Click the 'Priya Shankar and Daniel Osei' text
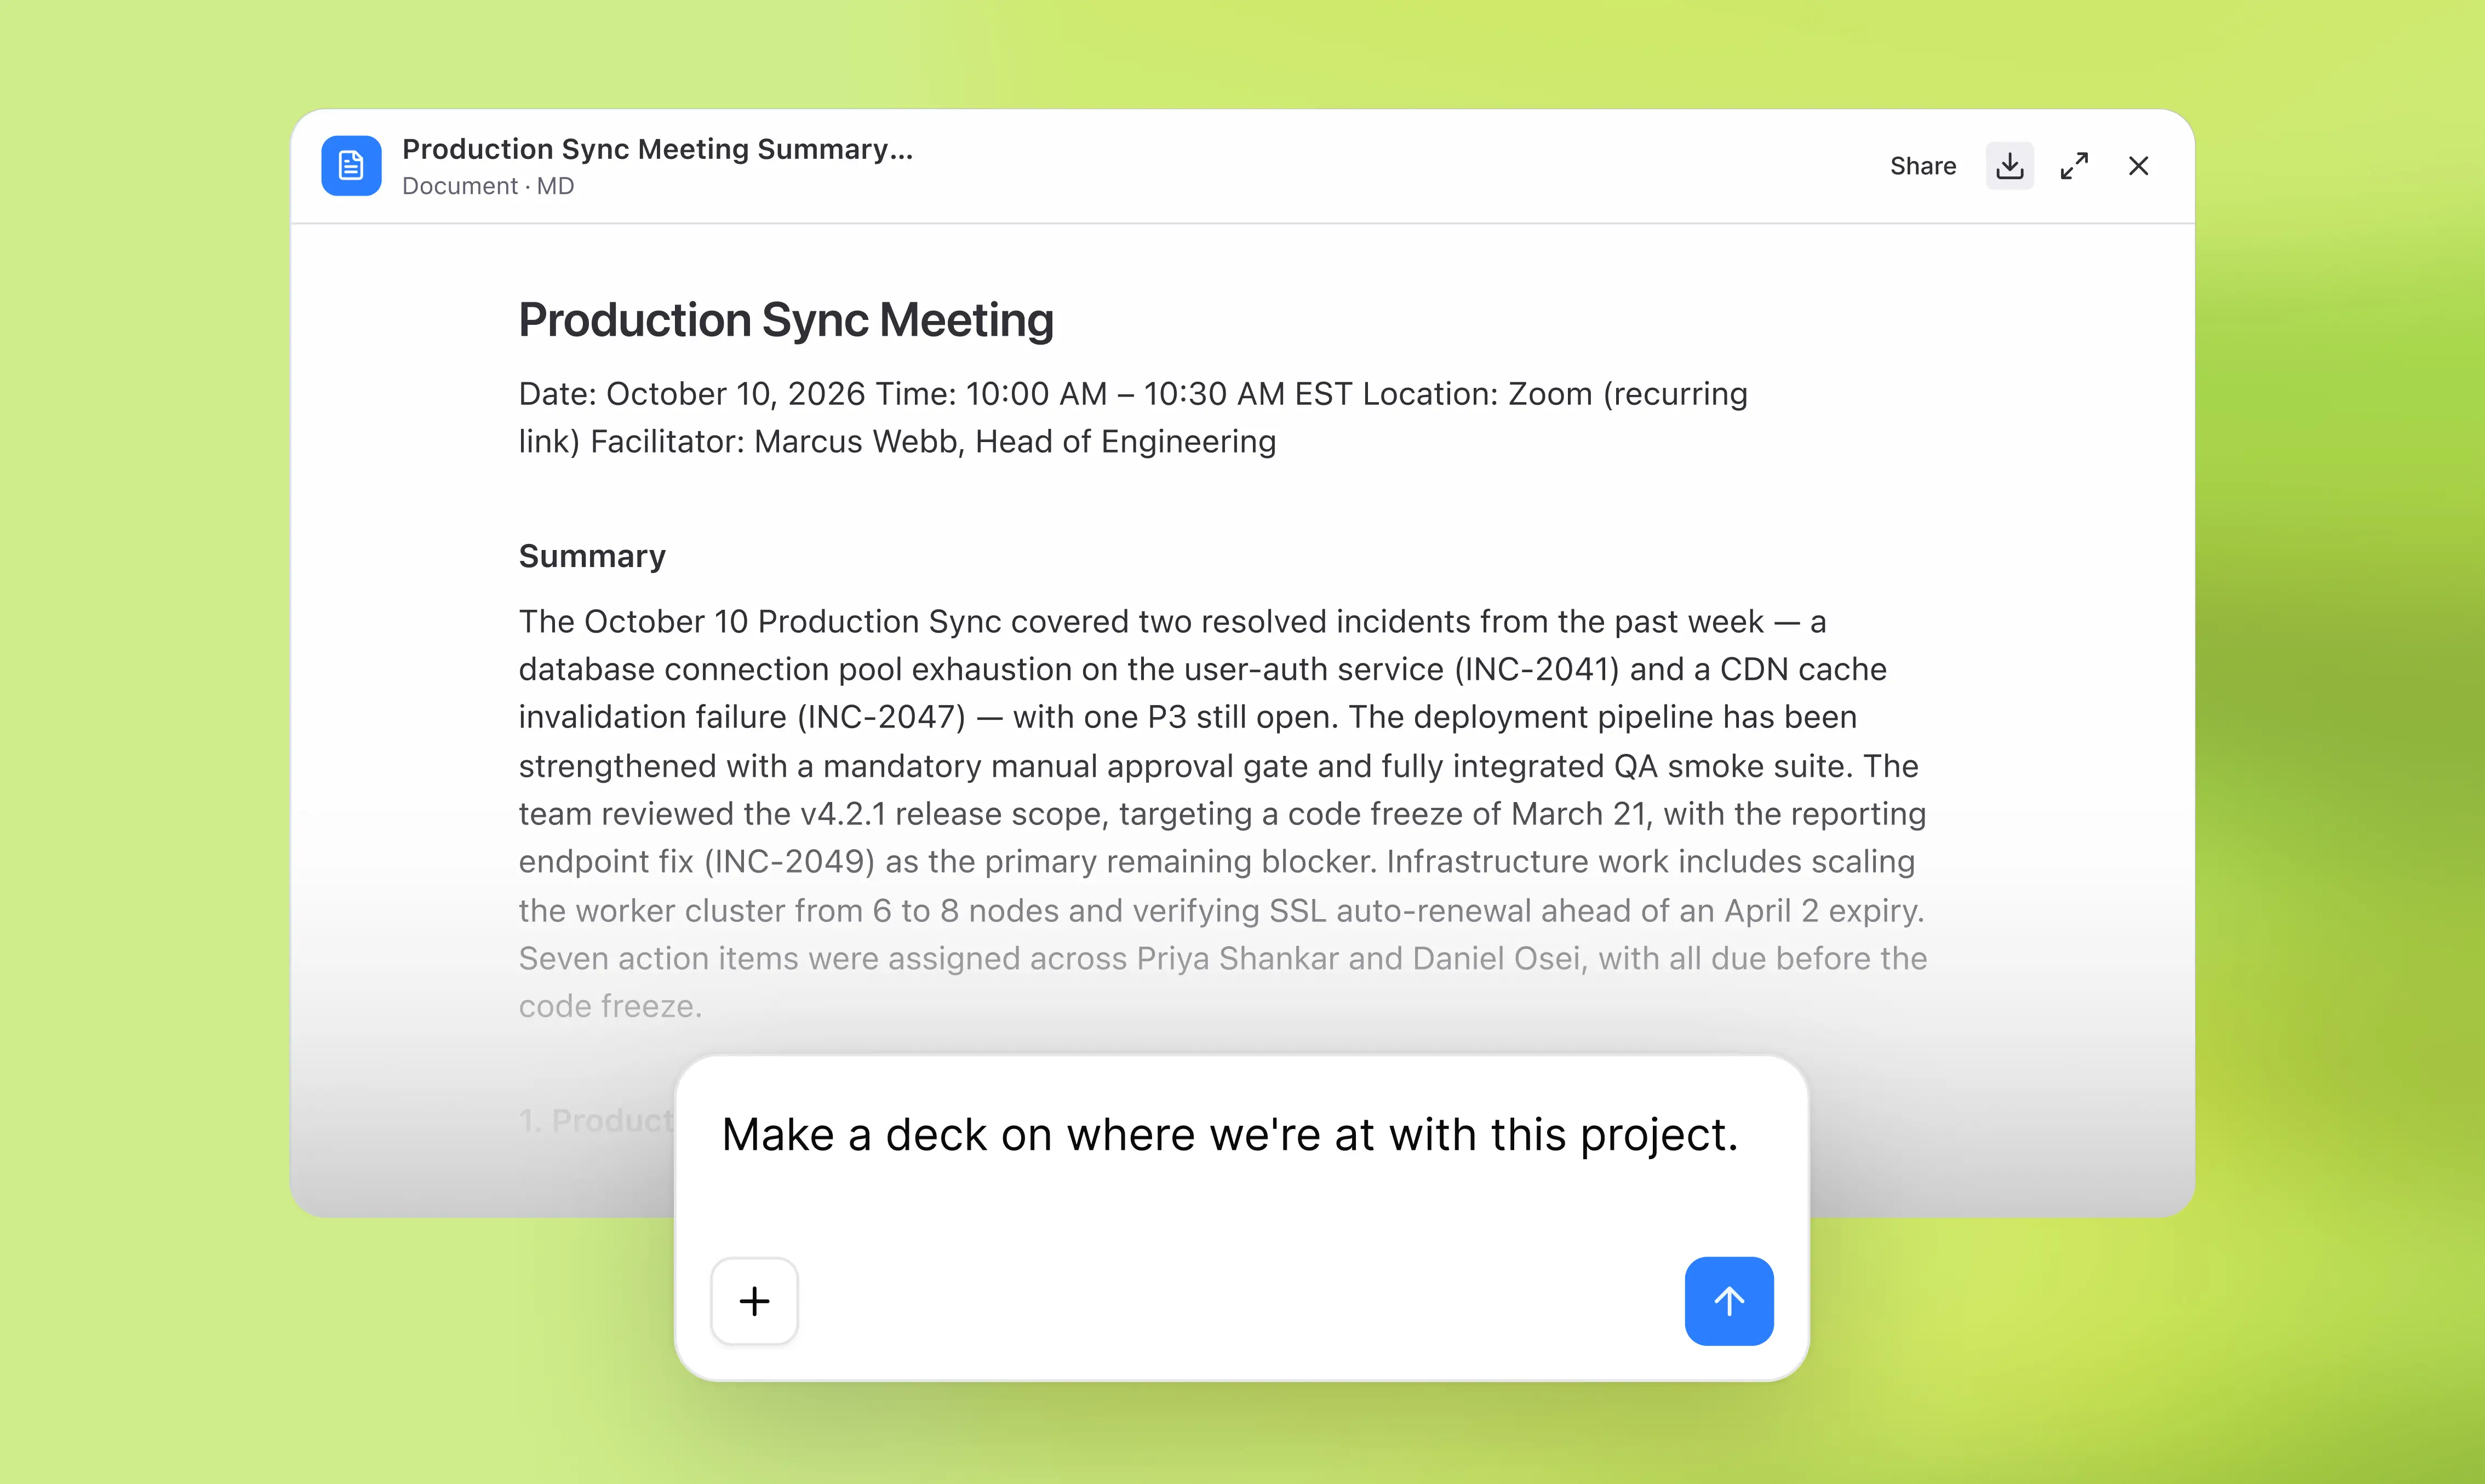2485x1484 pixels. tap(1360, 958)
